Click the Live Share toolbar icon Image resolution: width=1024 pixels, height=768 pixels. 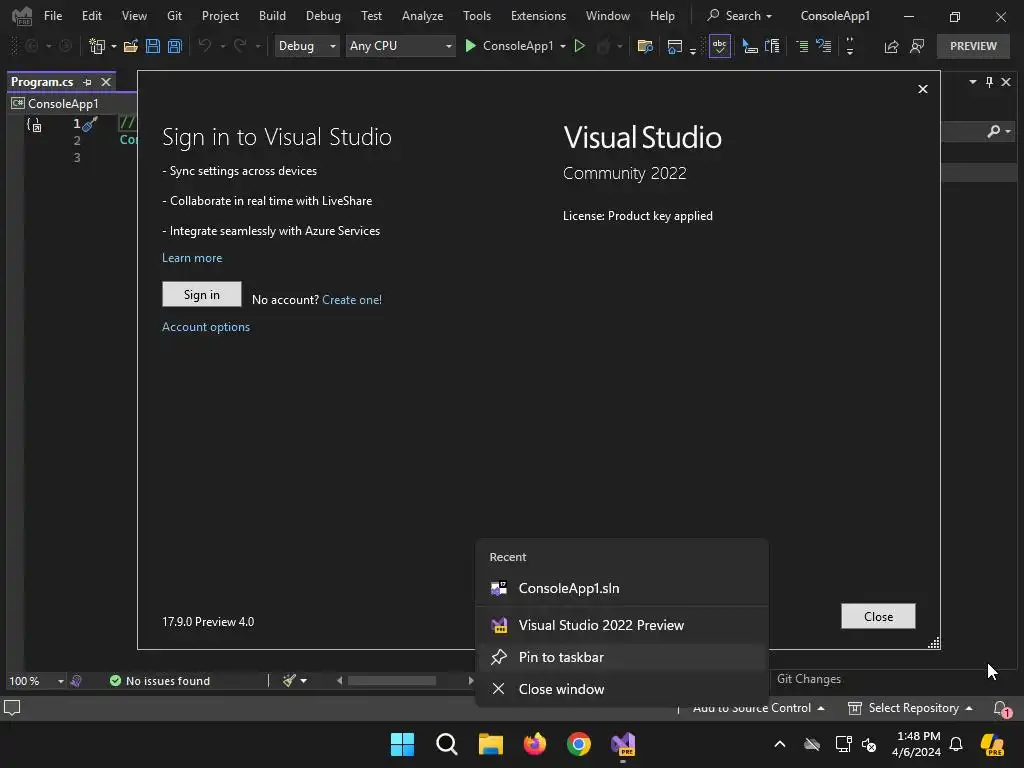[891, 46]
